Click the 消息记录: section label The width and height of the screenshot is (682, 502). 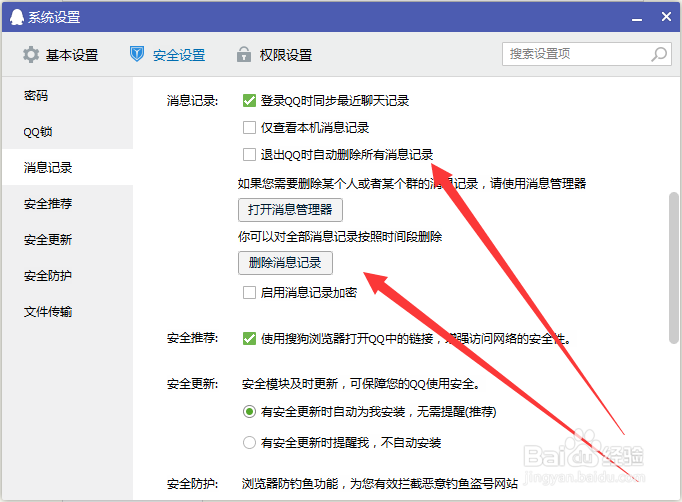click(192, 101)
